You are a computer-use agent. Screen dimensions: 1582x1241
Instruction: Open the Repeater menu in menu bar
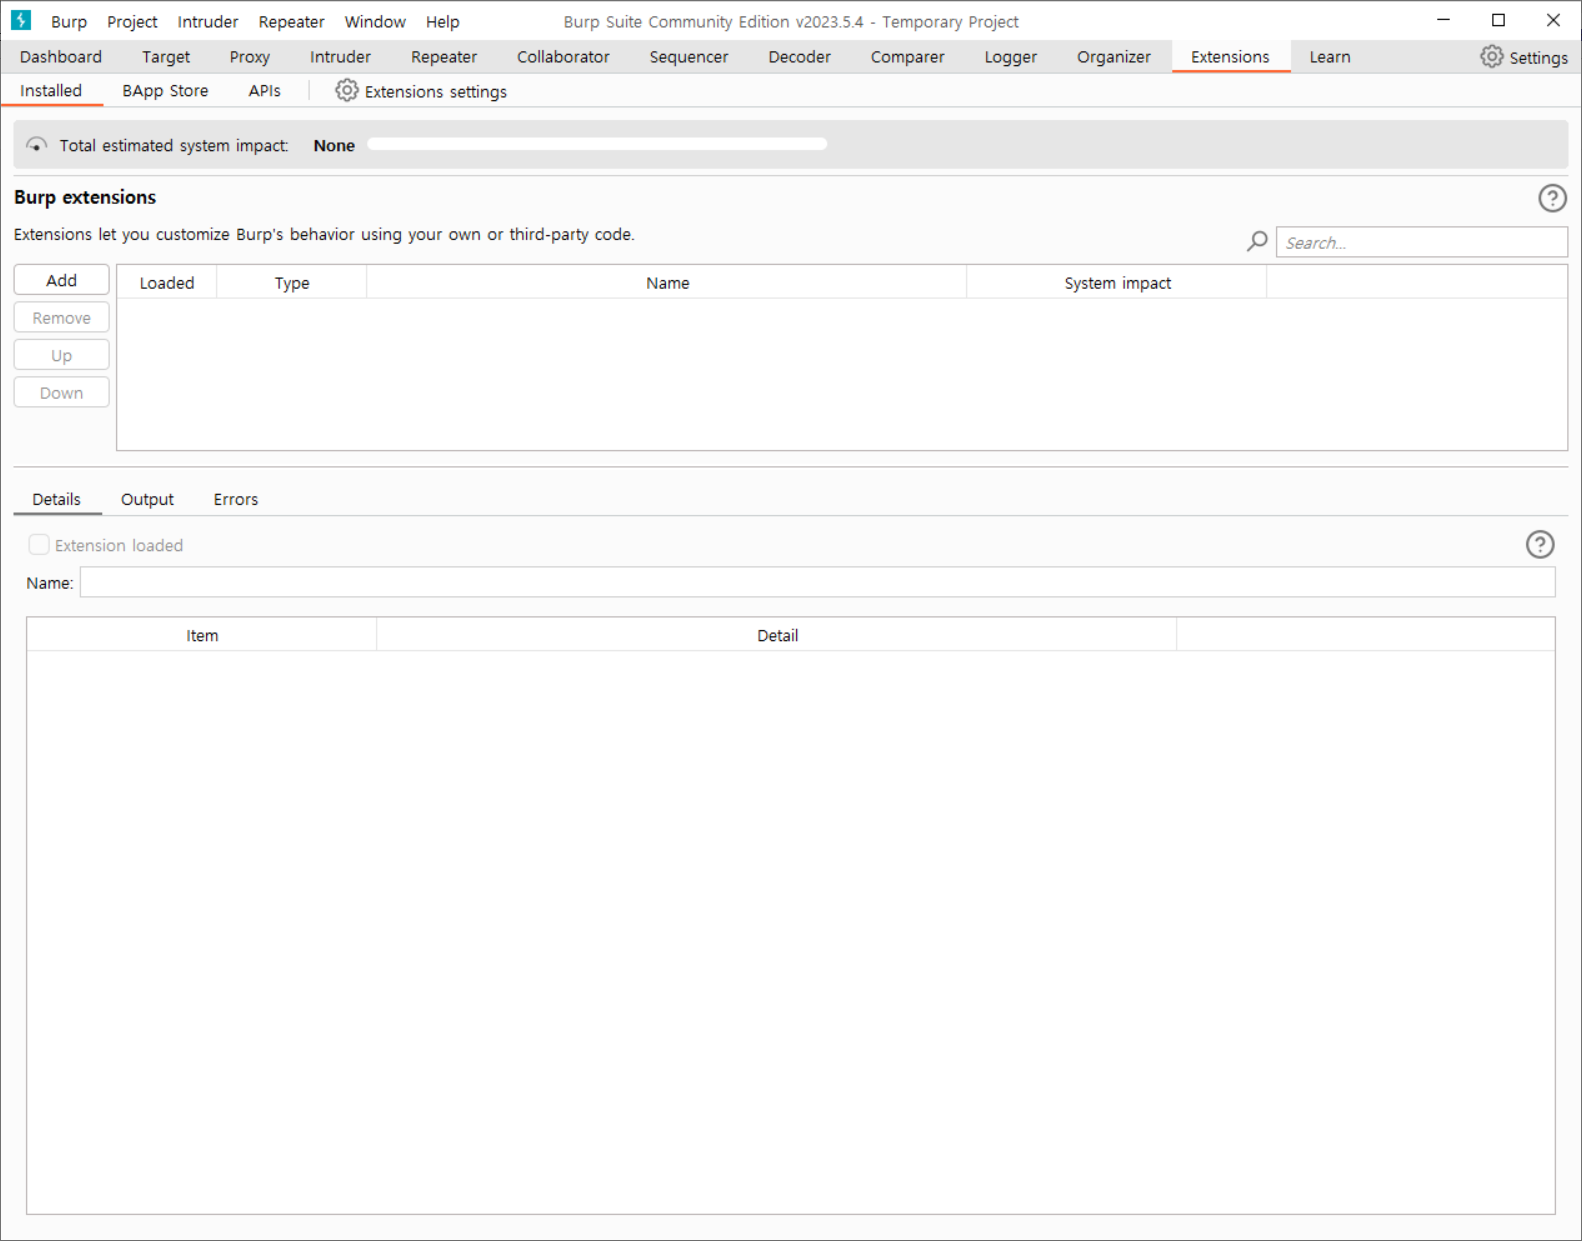click(291, 21)
